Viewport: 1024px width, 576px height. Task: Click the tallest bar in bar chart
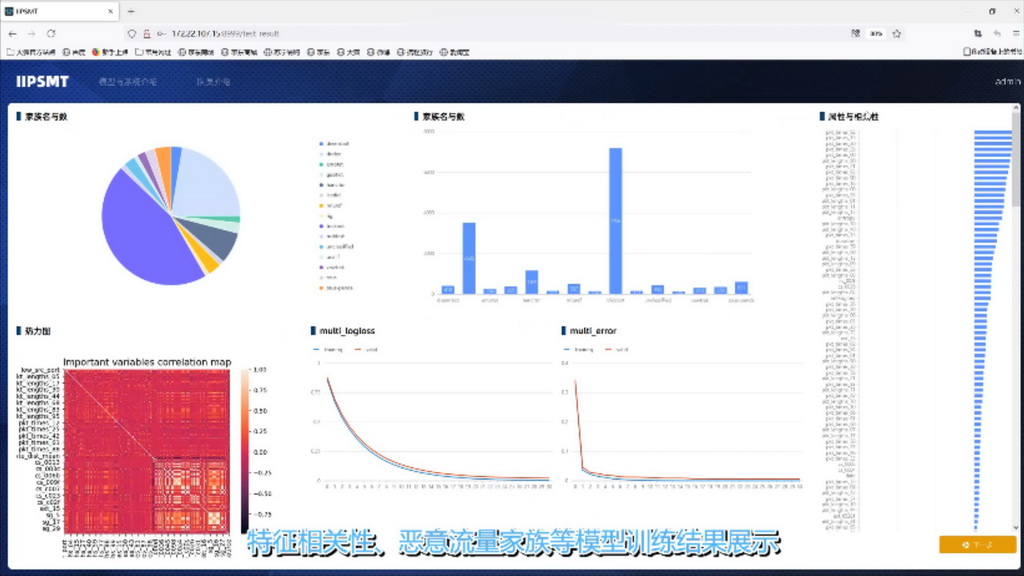click(x=615, y=220)
